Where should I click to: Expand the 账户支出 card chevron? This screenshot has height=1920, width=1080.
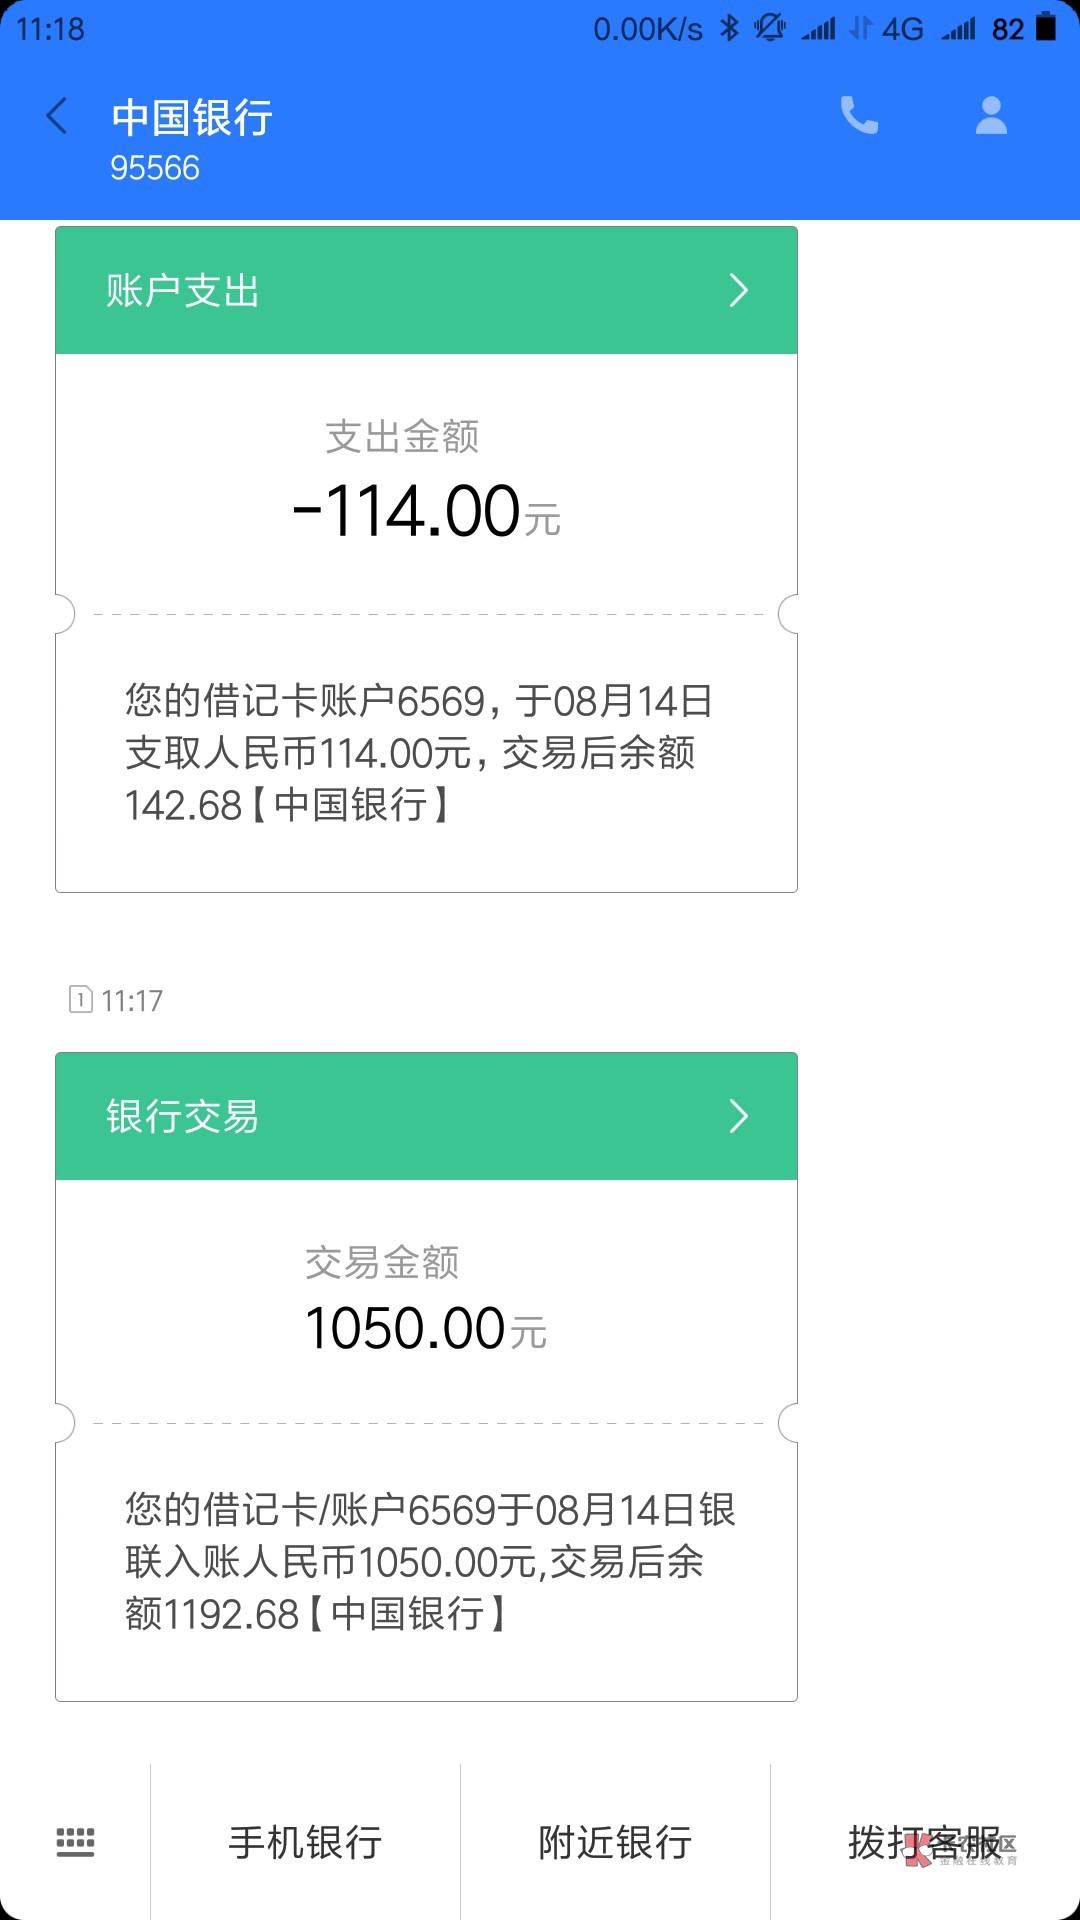738,291
